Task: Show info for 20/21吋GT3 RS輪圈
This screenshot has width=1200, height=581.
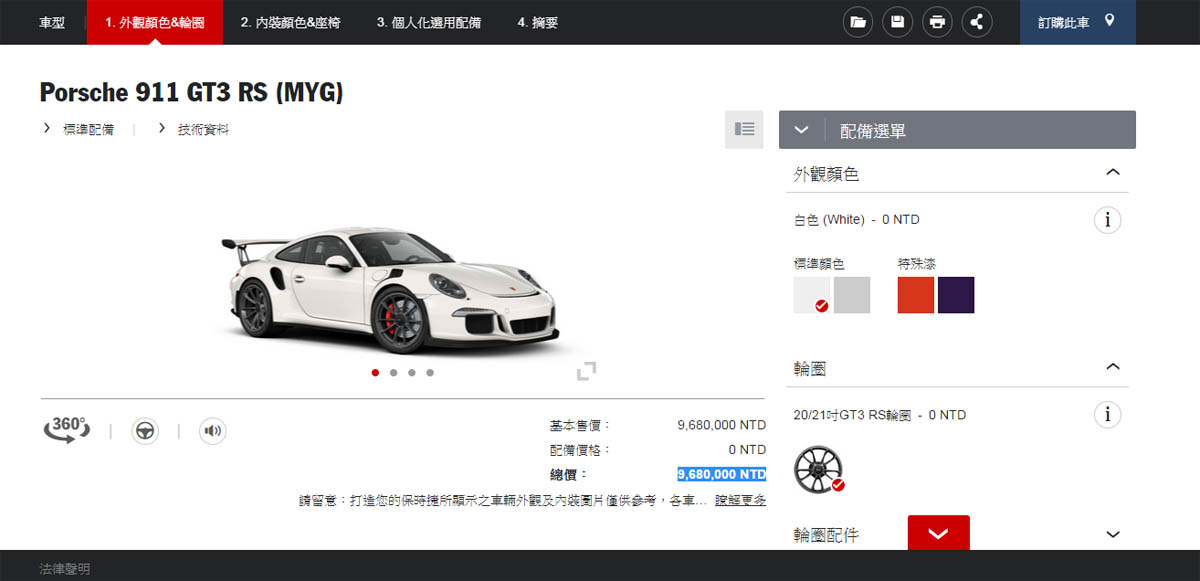Action: point(1107,414)
